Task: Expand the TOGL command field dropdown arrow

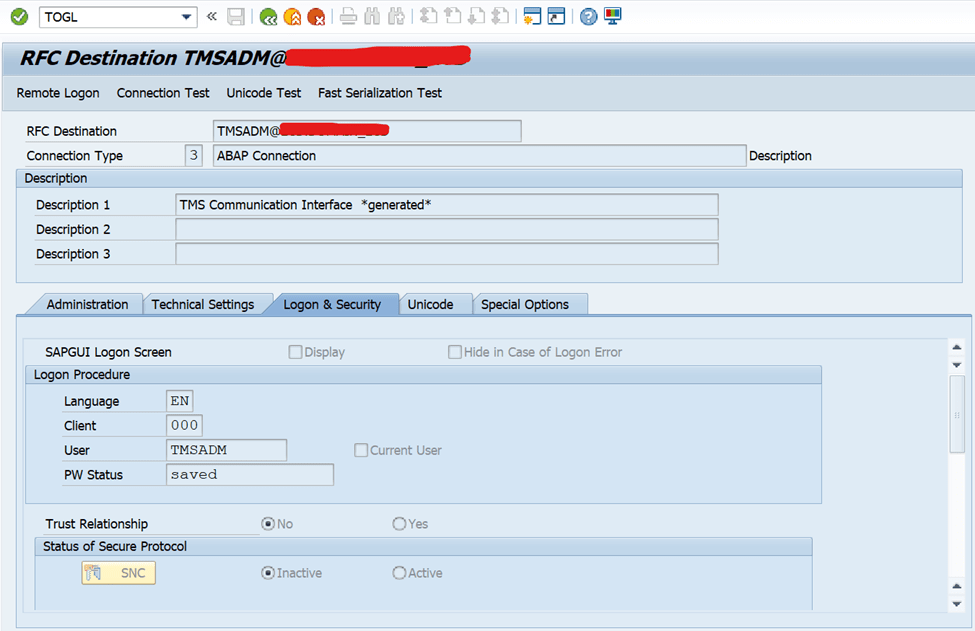Action: pos(186,17)
